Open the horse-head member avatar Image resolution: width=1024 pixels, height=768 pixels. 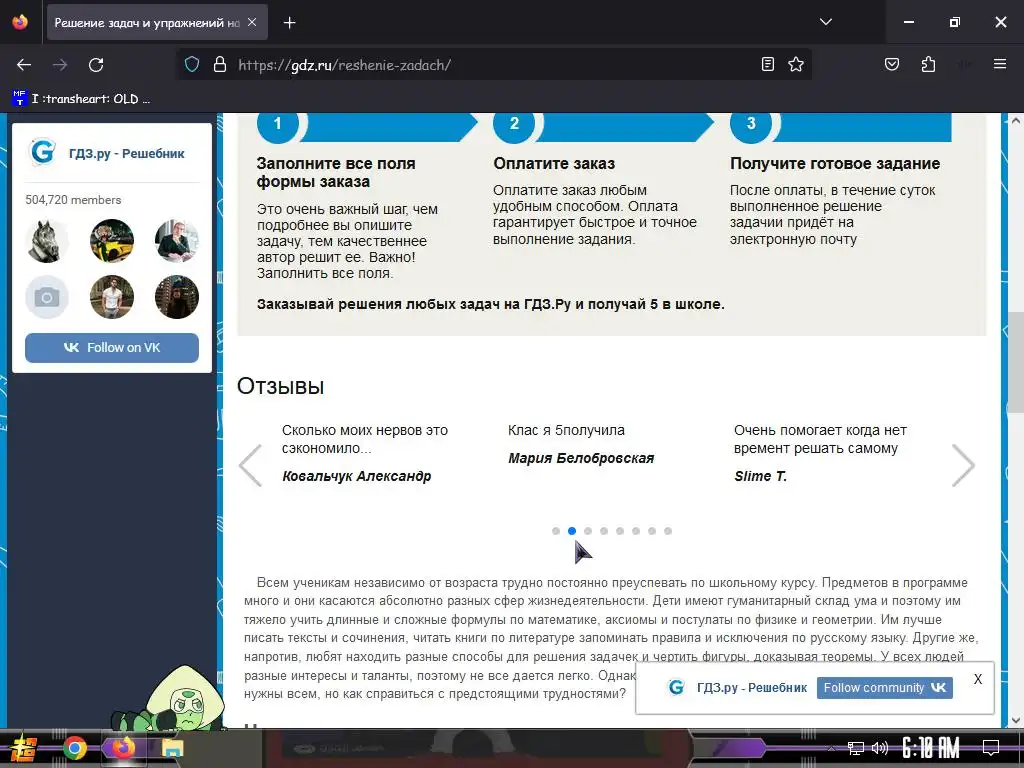[47, 241]
